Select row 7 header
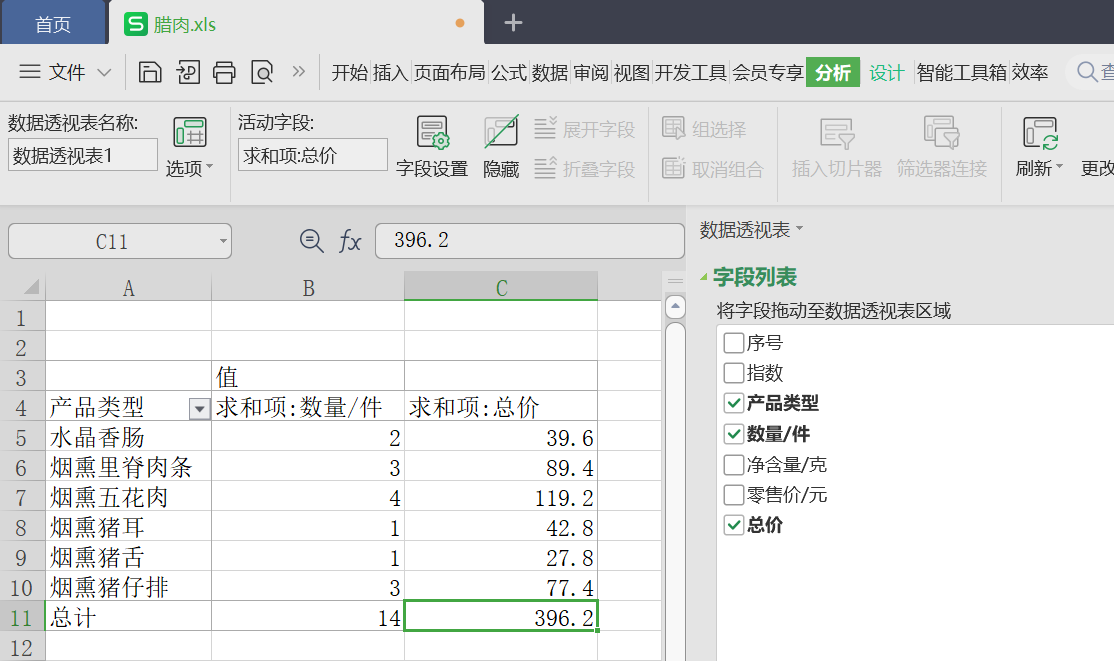1114x661 pixels. [x=21, y=497]
